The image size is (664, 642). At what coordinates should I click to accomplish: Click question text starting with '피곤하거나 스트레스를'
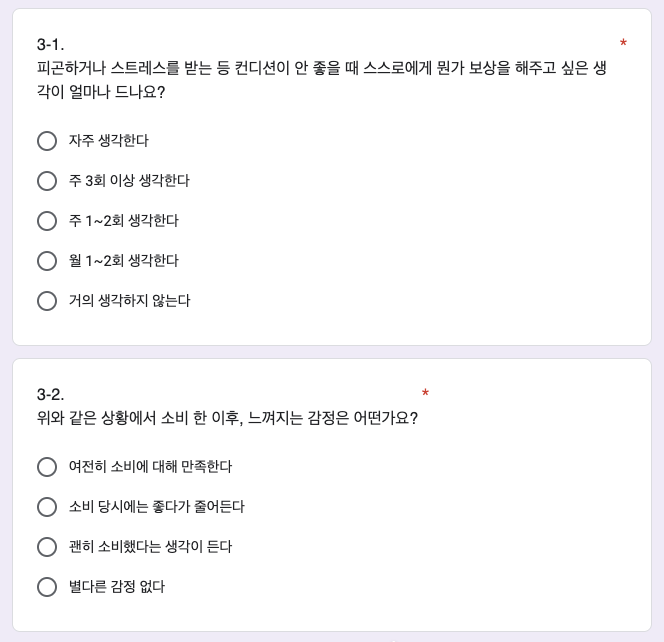(x=322, y=80)
